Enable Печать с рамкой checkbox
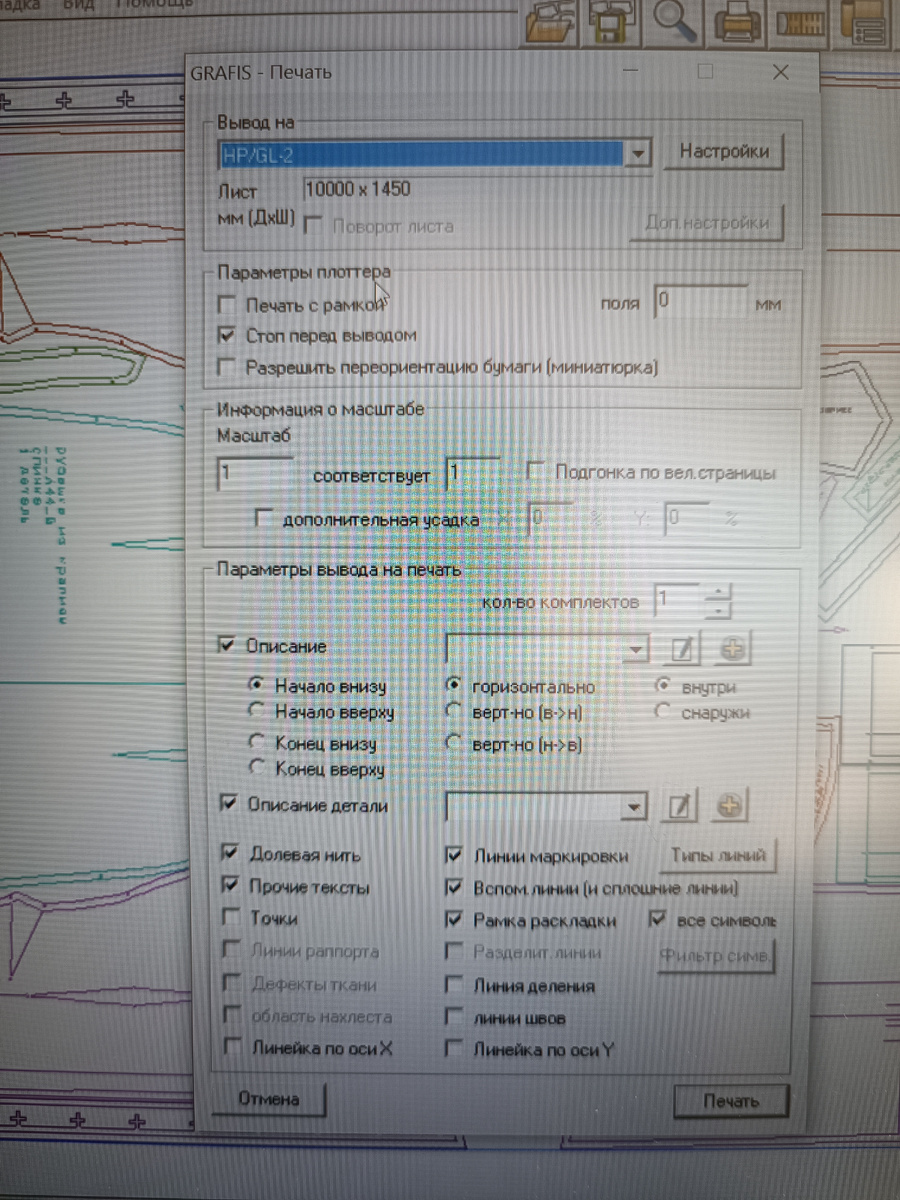Image resolution: width=900 pixels, height=1200 pixels. [x=228, y=304]
